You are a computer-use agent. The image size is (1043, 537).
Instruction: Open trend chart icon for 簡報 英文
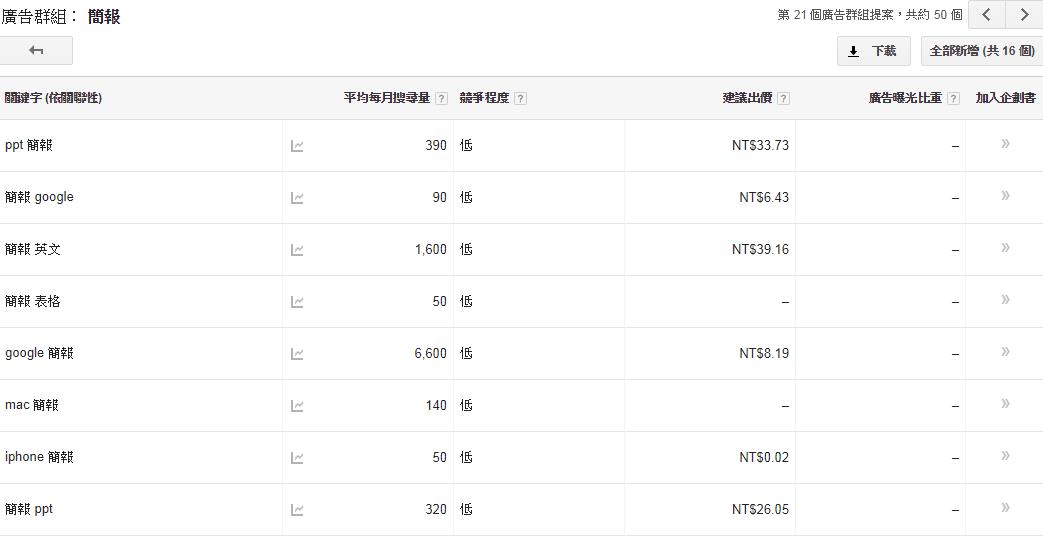[x=297, y=250]
